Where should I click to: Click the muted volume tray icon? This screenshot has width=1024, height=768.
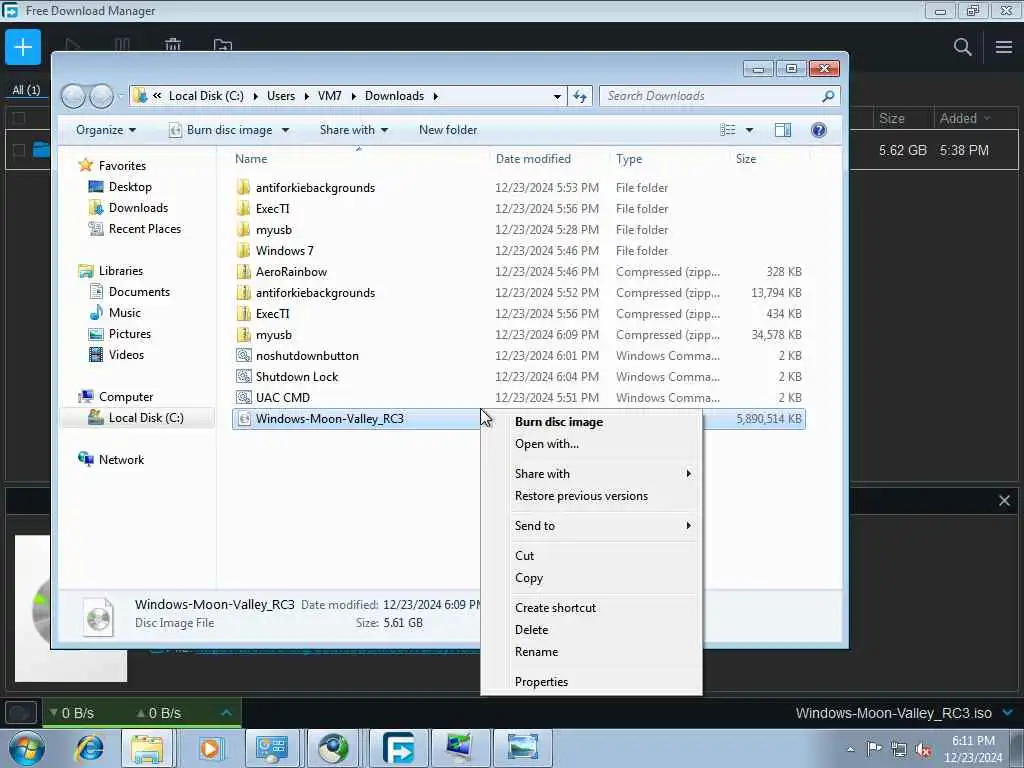(x=923, y=749)
